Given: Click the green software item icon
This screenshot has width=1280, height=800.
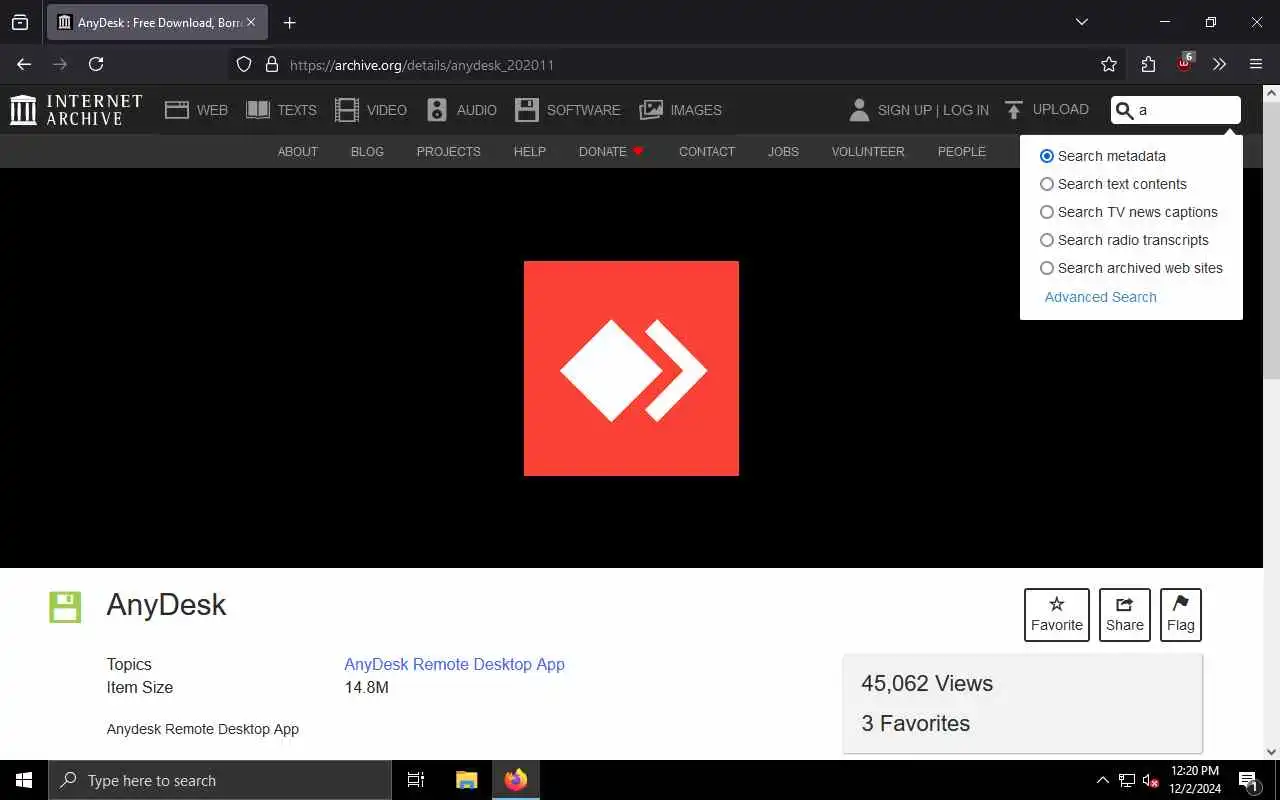Looking at the screenshot, I should (65, 606).
